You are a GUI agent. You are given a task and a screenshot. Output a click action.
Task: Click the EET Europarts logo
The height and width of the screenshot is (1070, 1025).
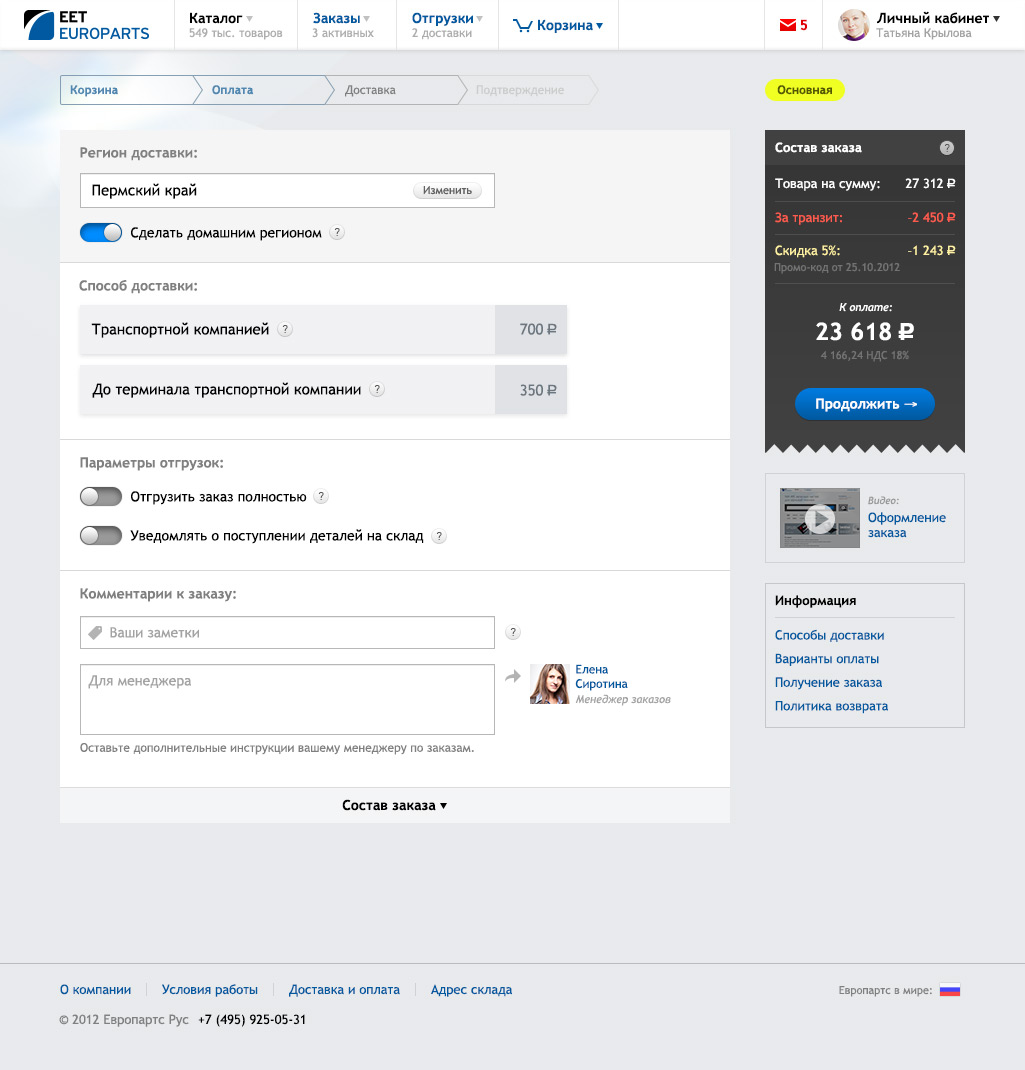pos(87,25)
